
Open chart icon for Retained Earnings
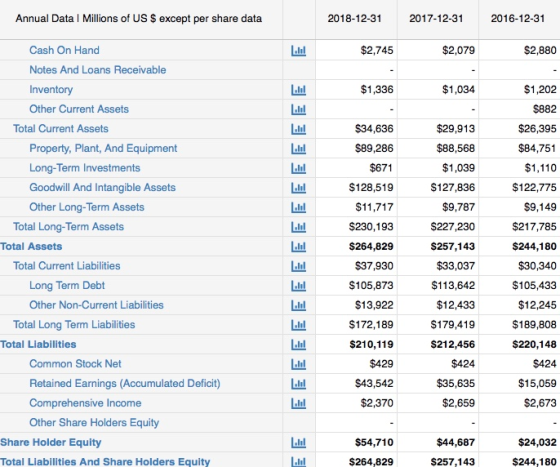tap(299, 384)
